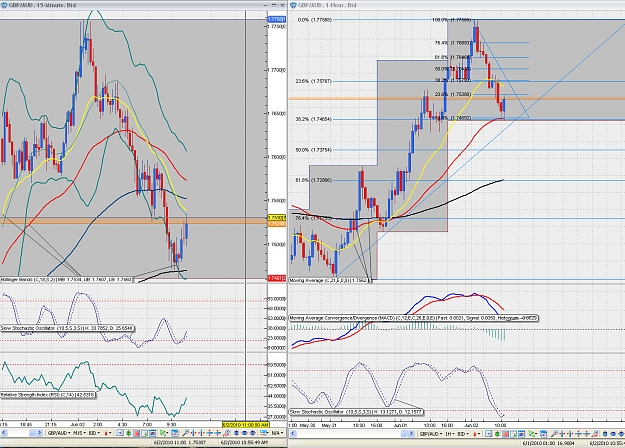
Task: Click blue 1.7750 price marker on 15-Minute axis
Action: (x=277, y=19)
